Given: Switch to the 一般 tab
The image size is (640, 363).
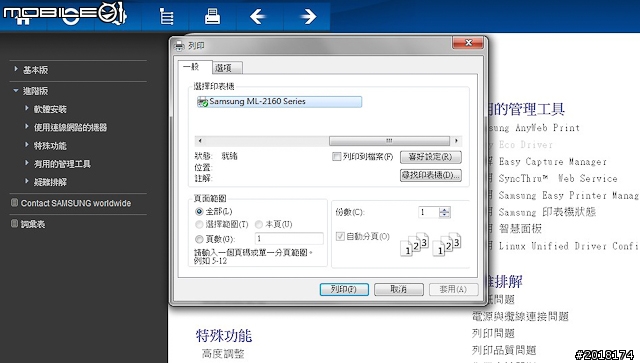Looking at the screenshot, I should coord(195,67).
